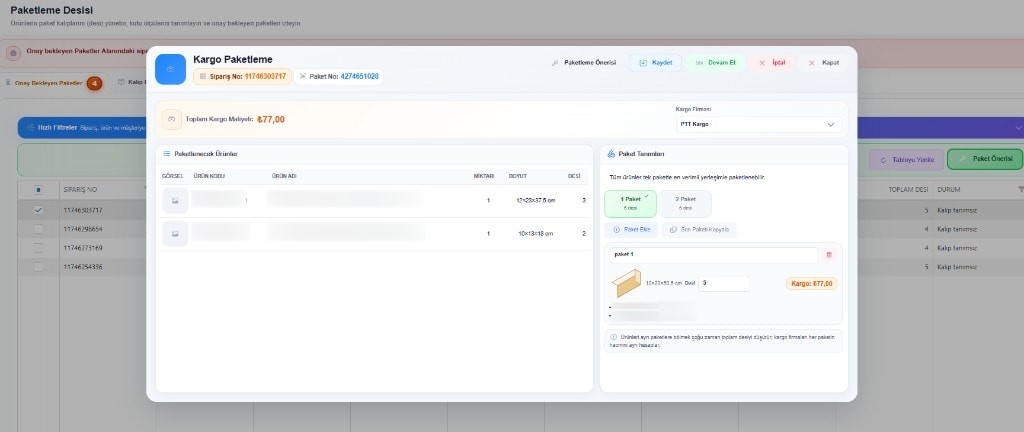Click the Desi input field showing 5
This screenshot has height=432, width=1024.
pyautogui.click(x=724, y=284)
